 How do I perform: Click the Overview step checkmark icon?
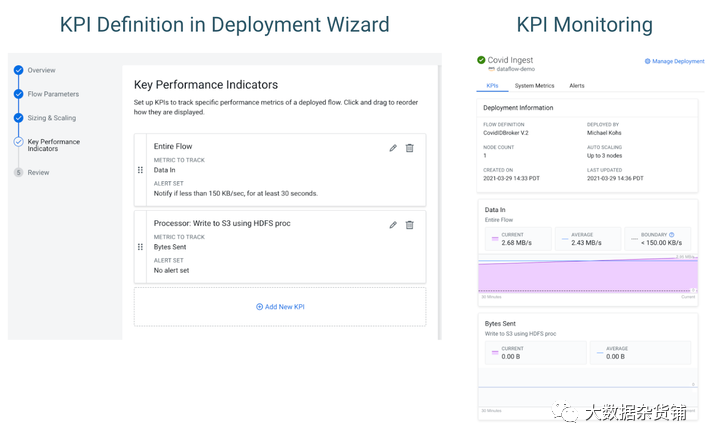coord(19,70)
